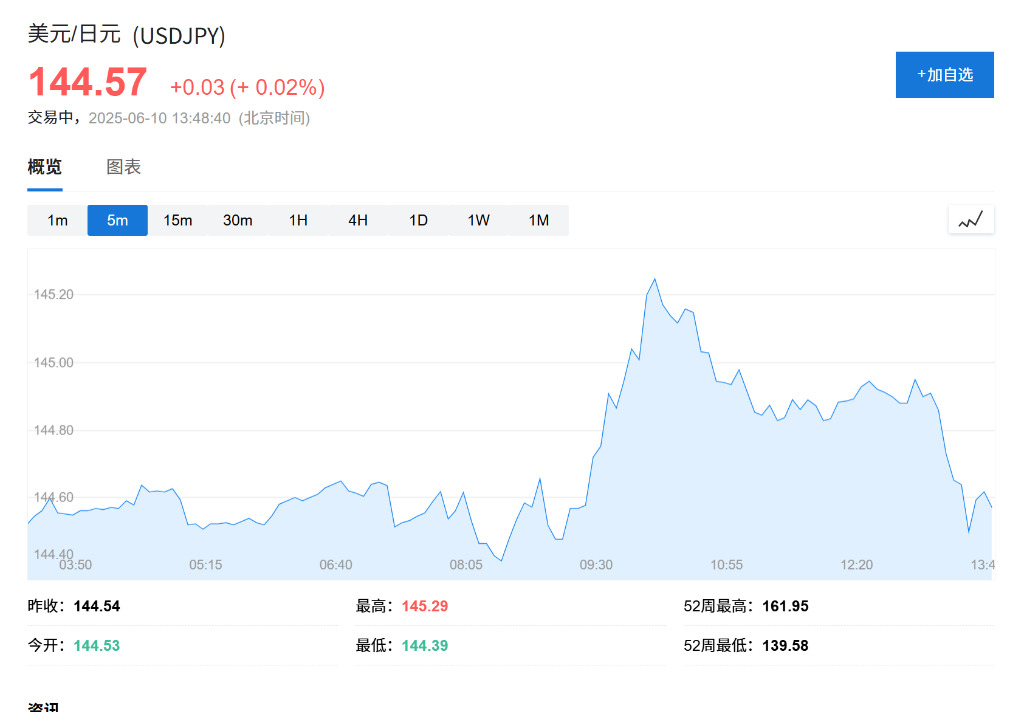Click the 美元/日元 (USDJPY) title

point(127,34)
